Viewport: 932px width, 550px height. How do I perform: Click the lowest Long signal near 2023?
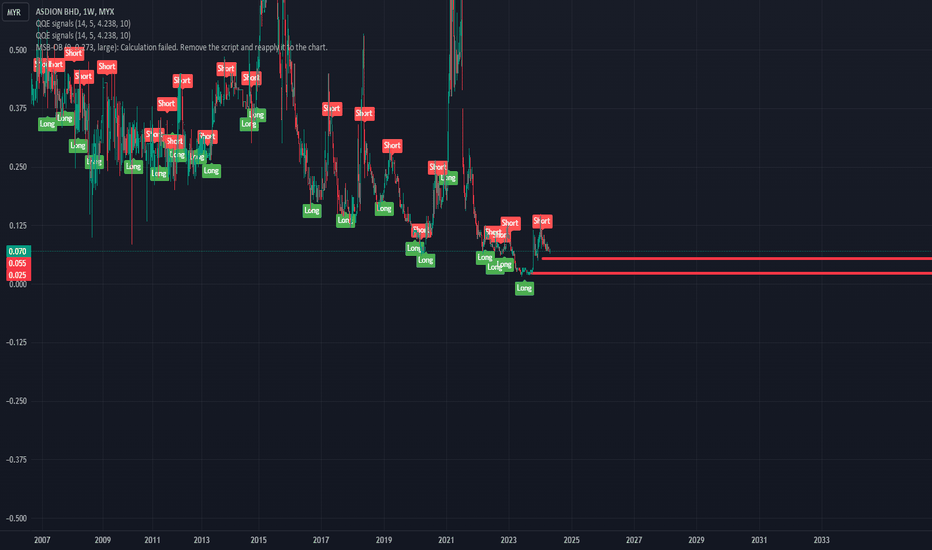pos(524,288)
